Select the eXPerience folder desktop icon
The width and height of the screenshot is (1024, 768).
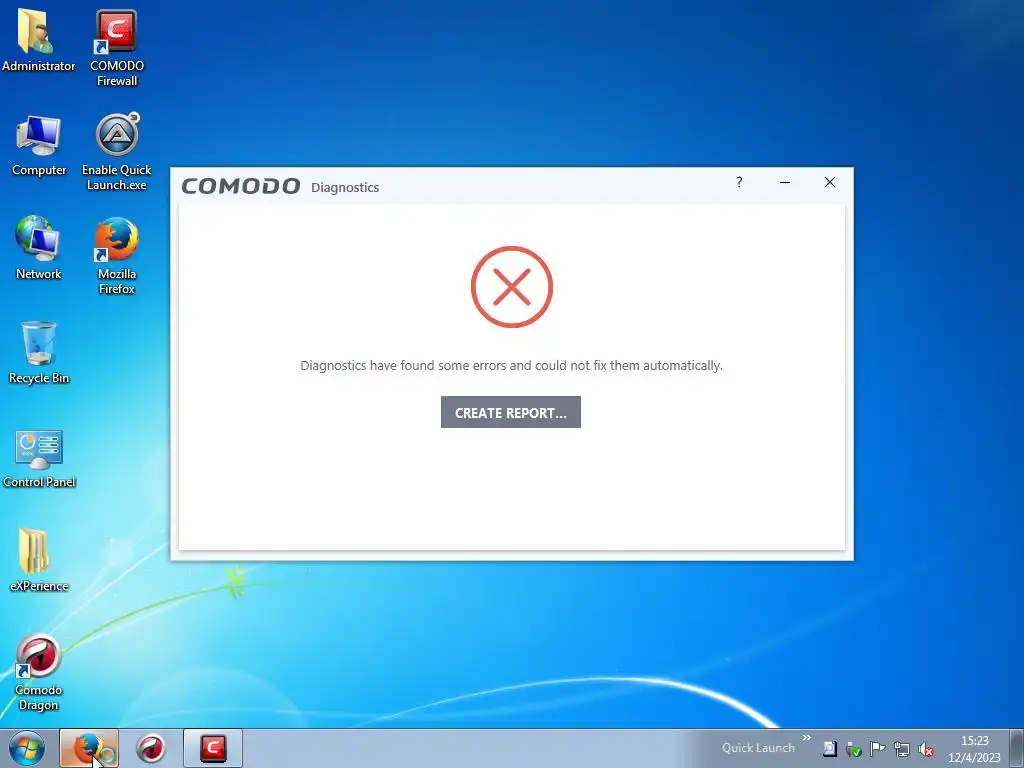39,560
